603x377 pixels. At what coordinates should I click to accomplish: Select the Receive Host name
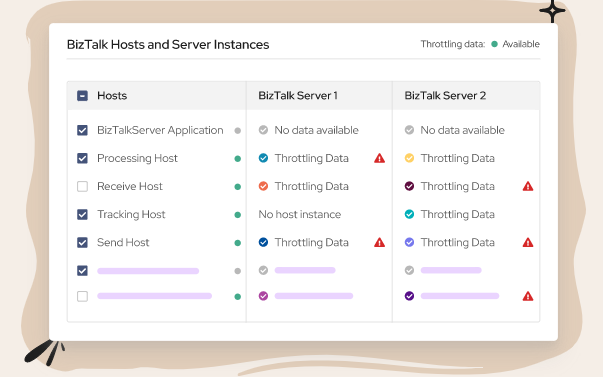pyautogui.click(x=130, y=187)
